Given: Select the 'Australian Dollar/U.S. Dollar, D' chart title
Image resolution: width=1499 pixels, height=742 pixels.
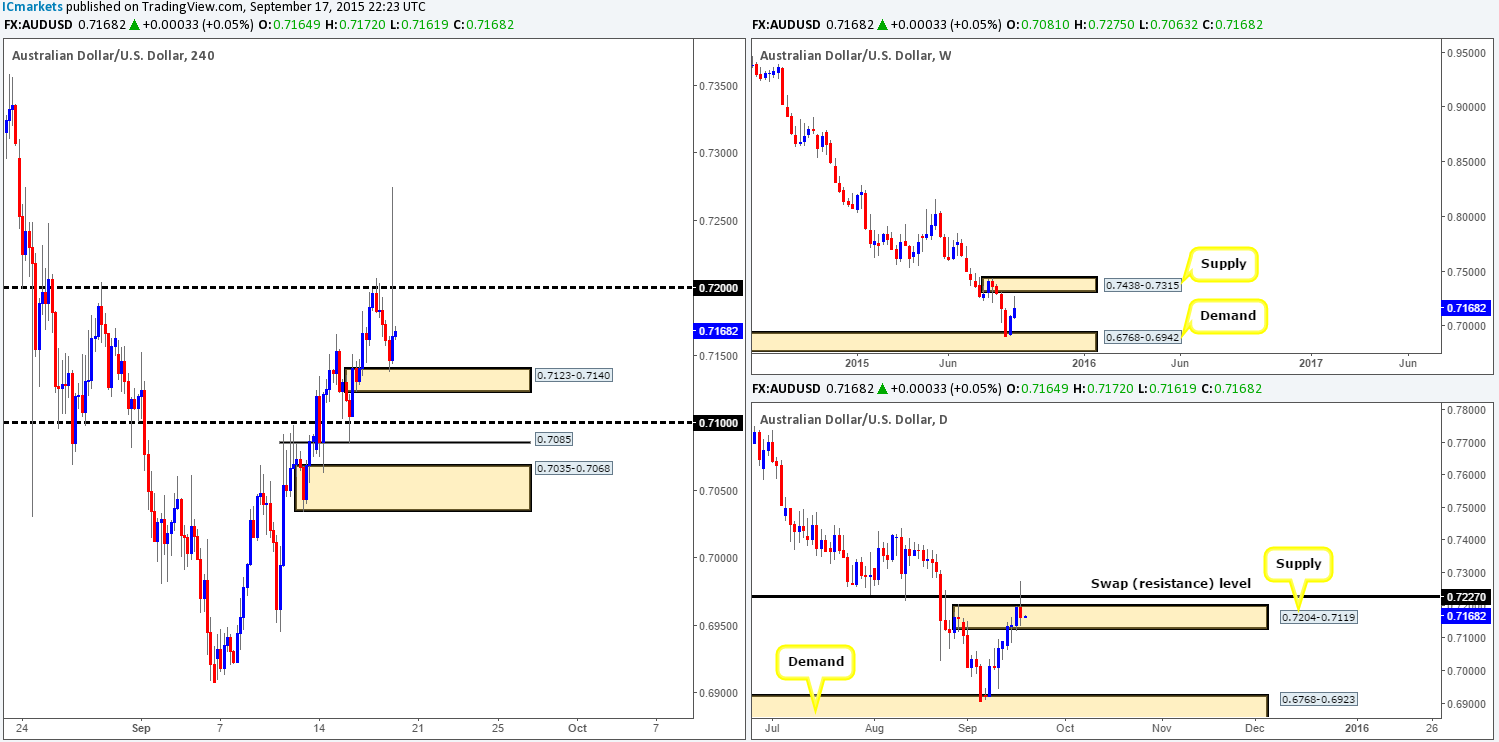Looking at the screenshot, I should (855, 419).
